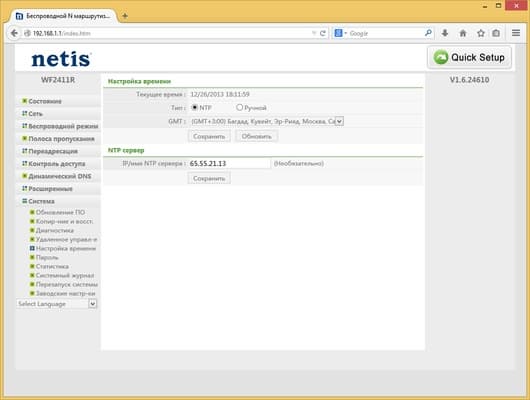Click the NTP server IP input field
Screen dimensions: 530x400
click(x=230, y=163)
